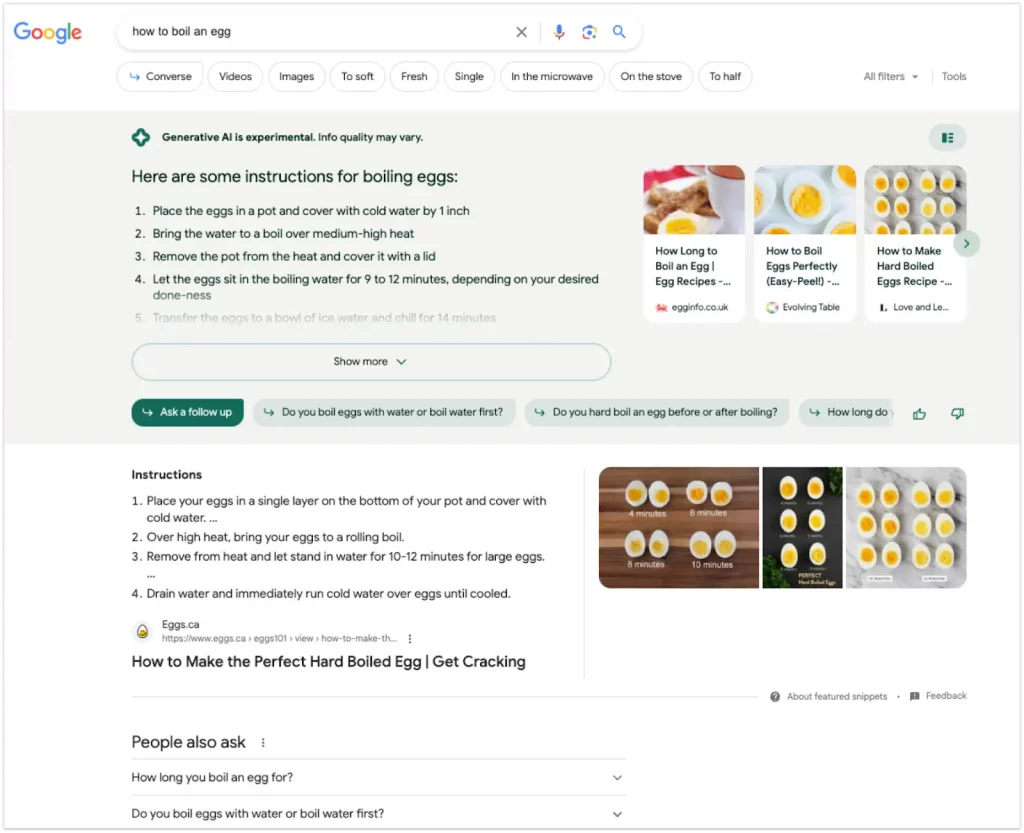The image size is (1024, 833).
Task: Toggle the generative AI layout view icon
Action: pos(947,137)
